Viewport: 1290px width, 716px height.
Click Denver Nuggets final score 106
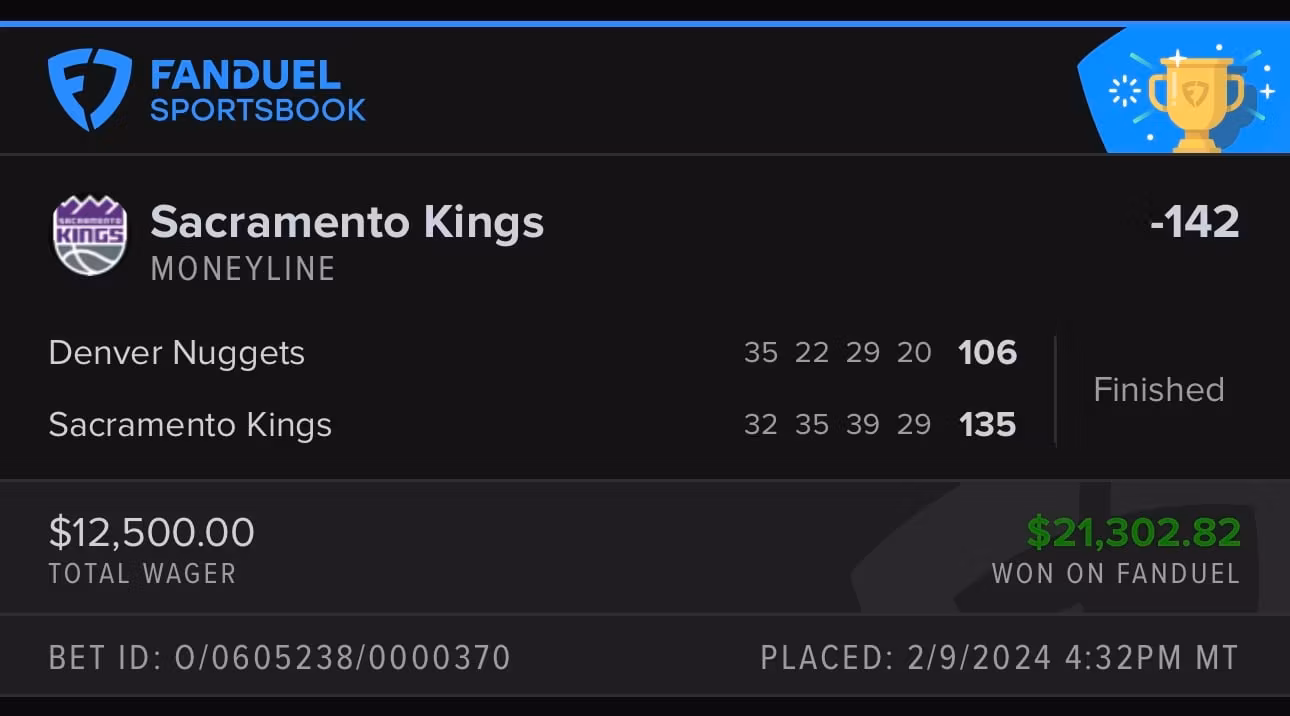pyautogui.click(x=987, y=353)
